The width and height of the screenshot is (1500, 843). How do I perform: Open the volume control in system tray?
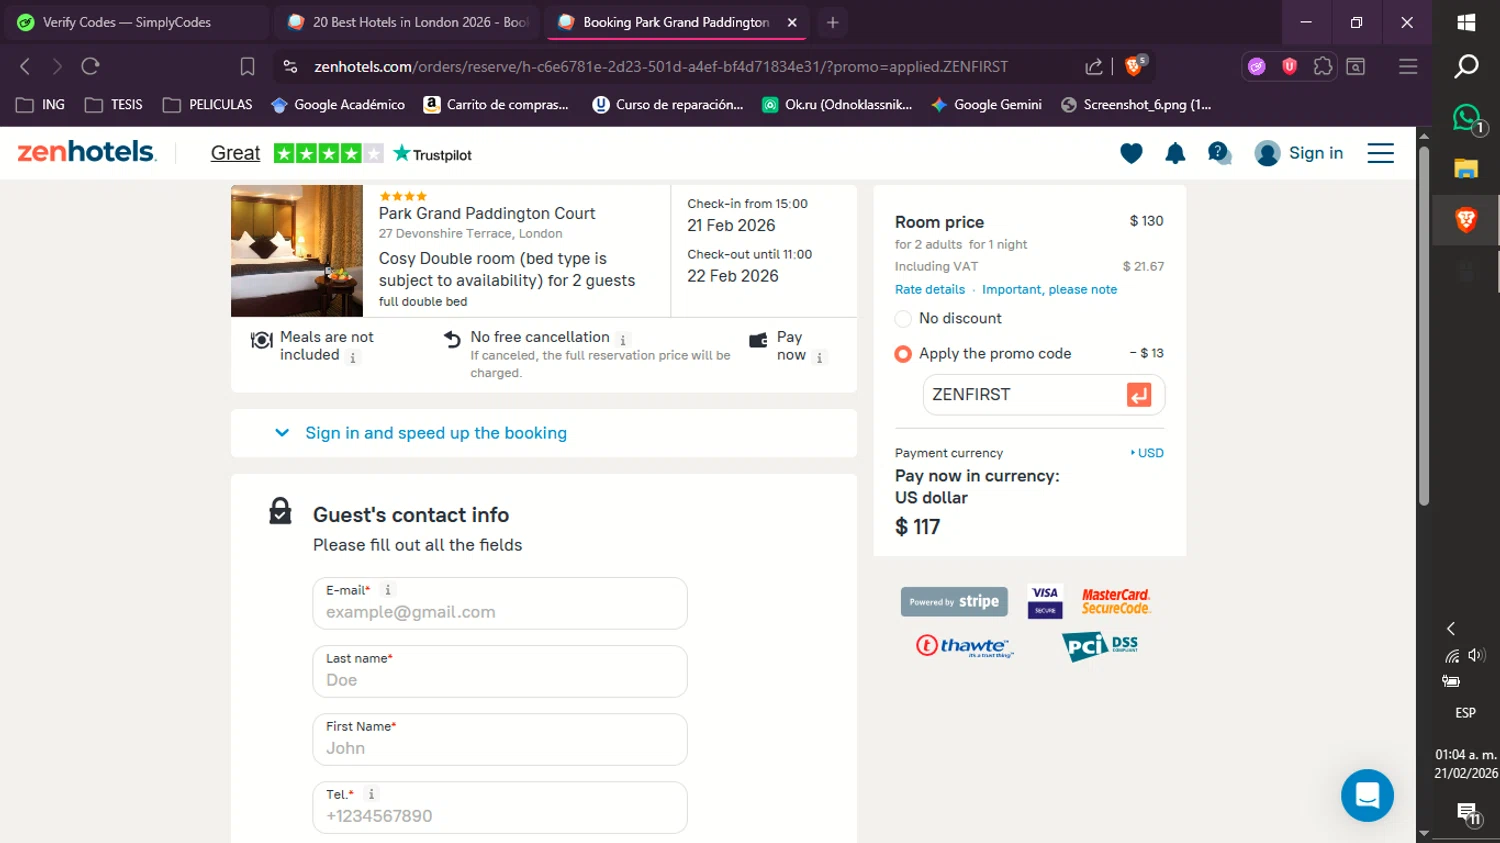(x=1476, y=655)
